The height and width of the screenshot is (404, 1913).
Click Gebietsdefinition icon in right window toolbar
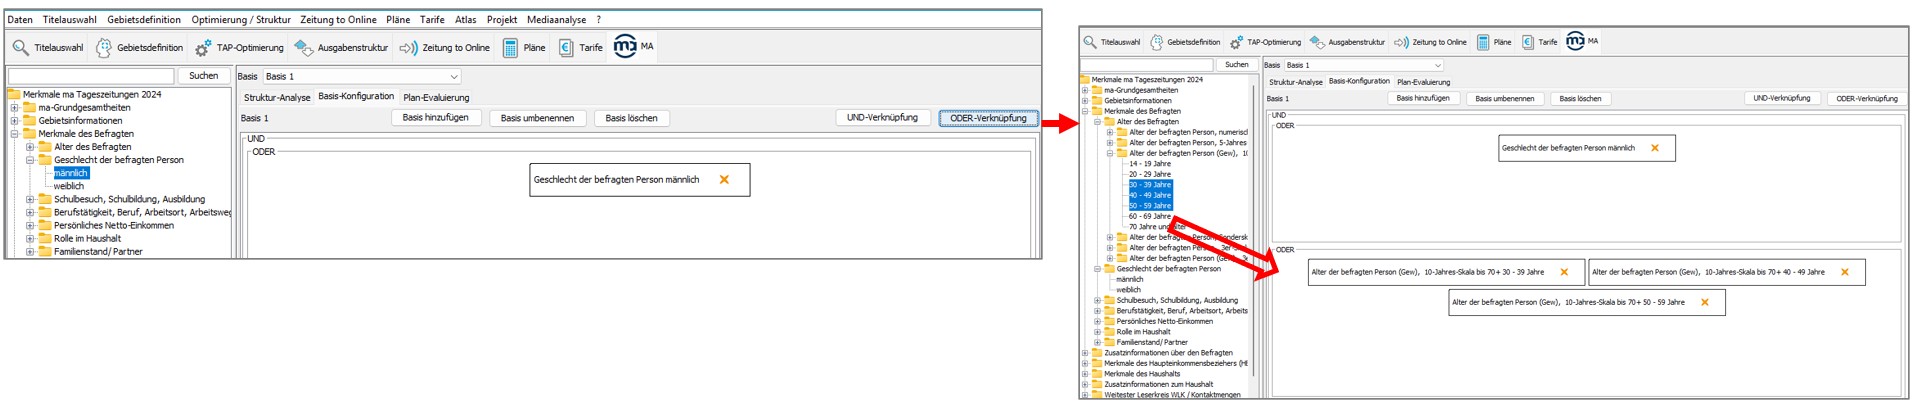tap(1156, 42)
